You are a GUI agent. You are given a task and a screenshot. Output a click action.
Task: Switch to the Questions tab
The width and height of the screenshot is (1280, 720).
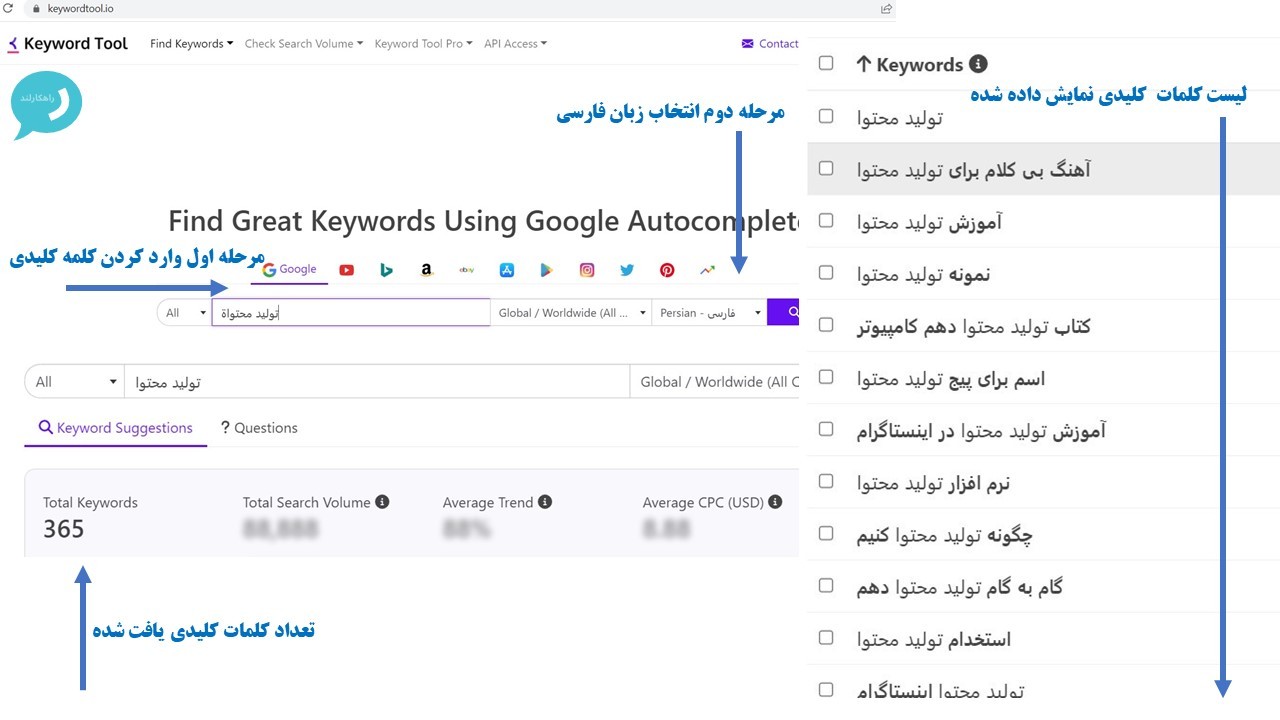point(259,428)
